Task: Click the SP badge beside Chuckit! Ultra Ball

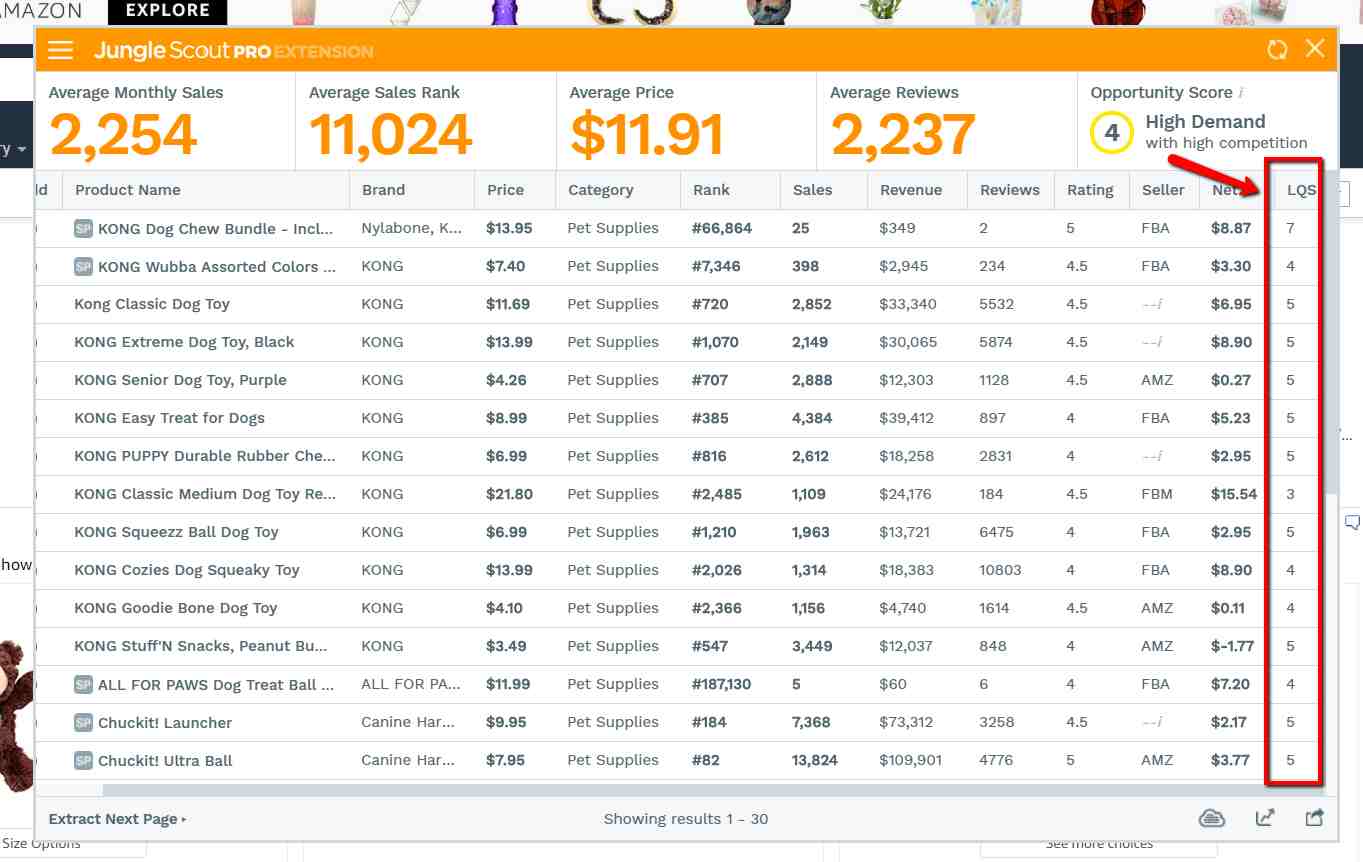Action: tap(83, 761)
